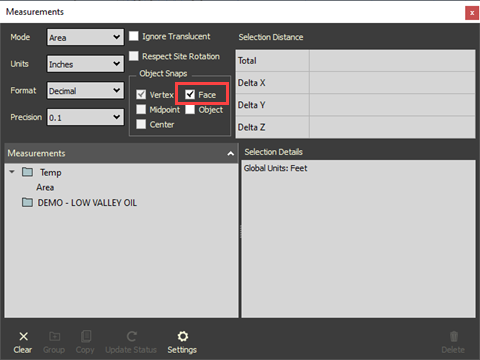
Task: Collapse the Measurements panel chevron
Action: pos(230,154)
